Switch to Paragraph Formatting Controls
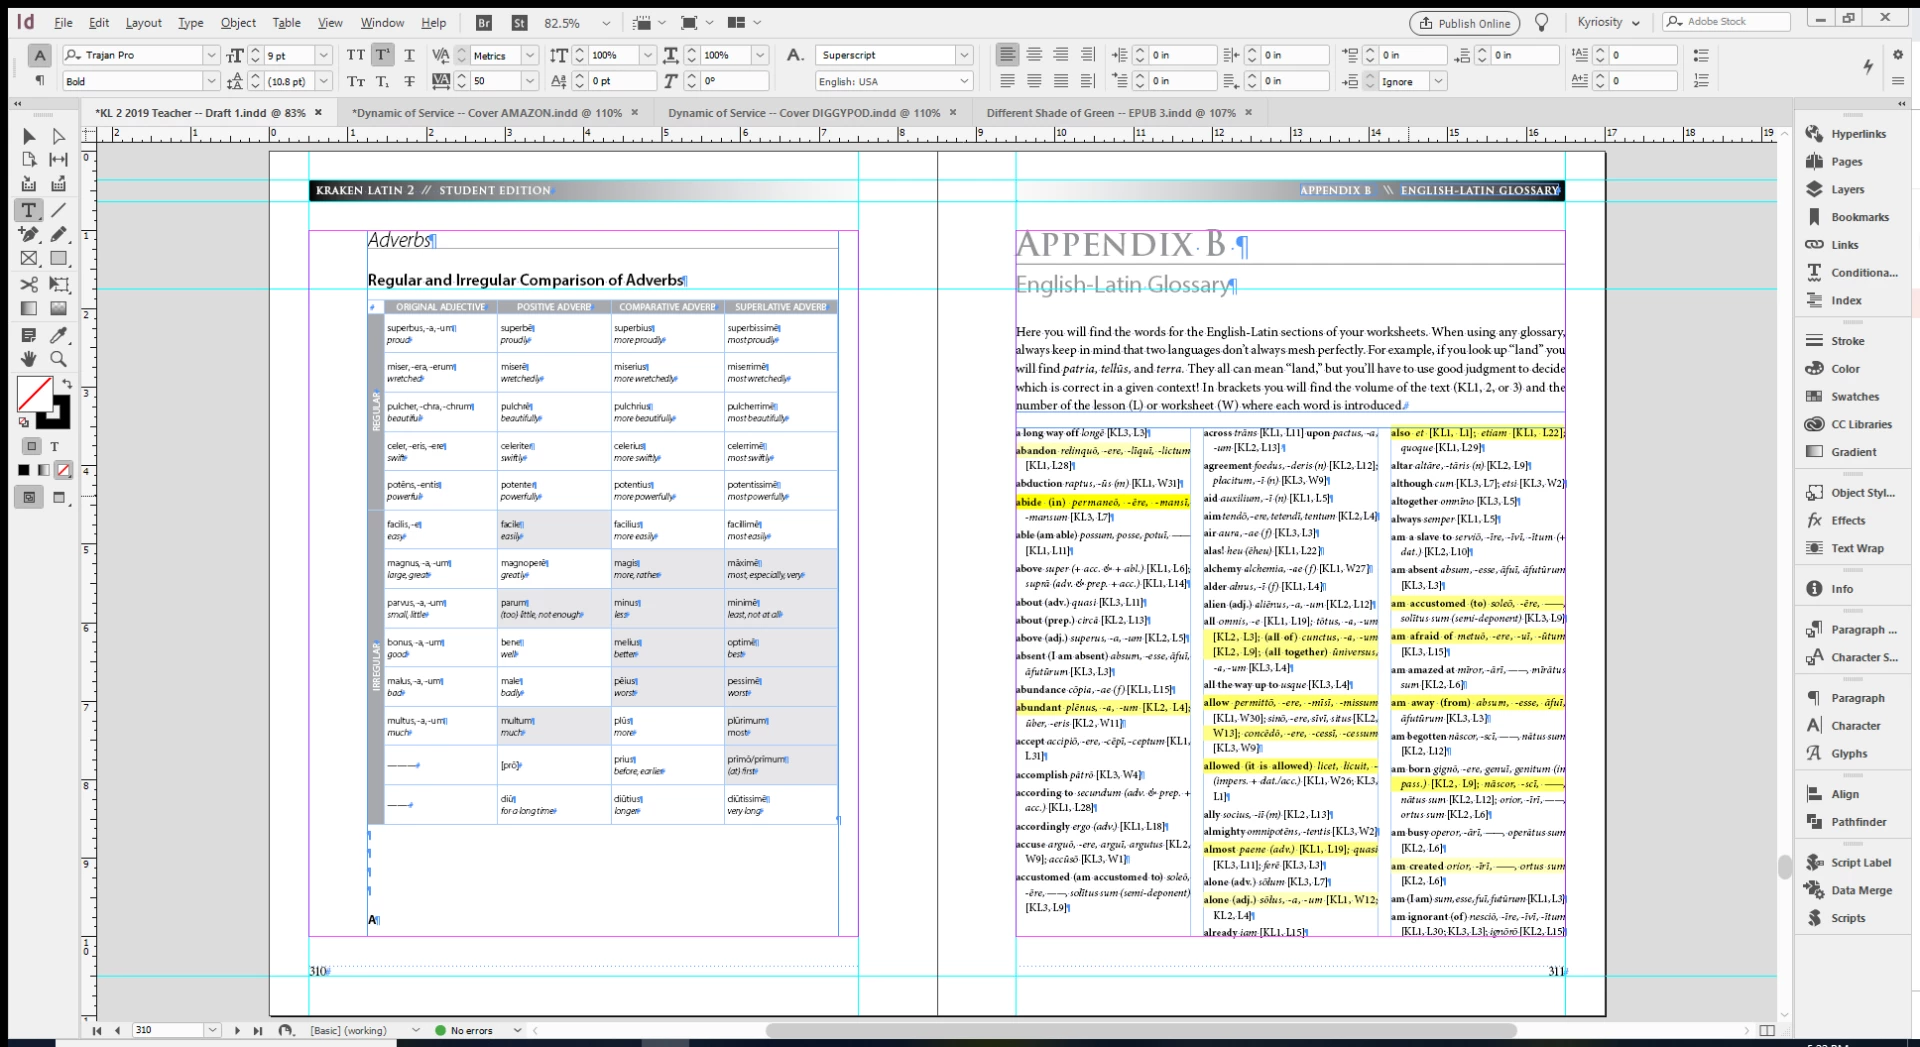This screenshot has width=1920, height=1047. pos(40,81)
